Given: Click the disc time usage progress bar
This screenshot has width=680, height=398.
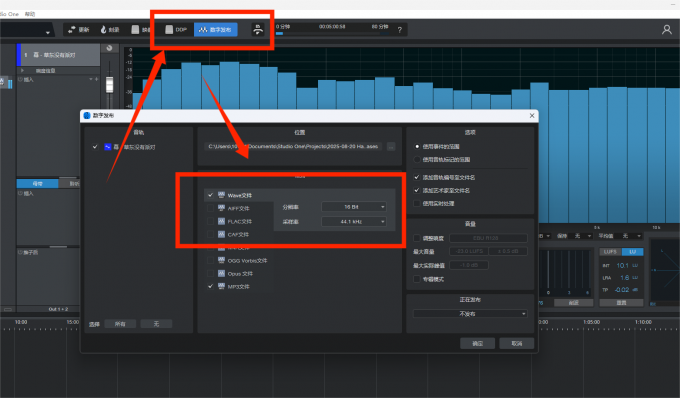Looking at the screenshot, I should [x=331, y=33].
